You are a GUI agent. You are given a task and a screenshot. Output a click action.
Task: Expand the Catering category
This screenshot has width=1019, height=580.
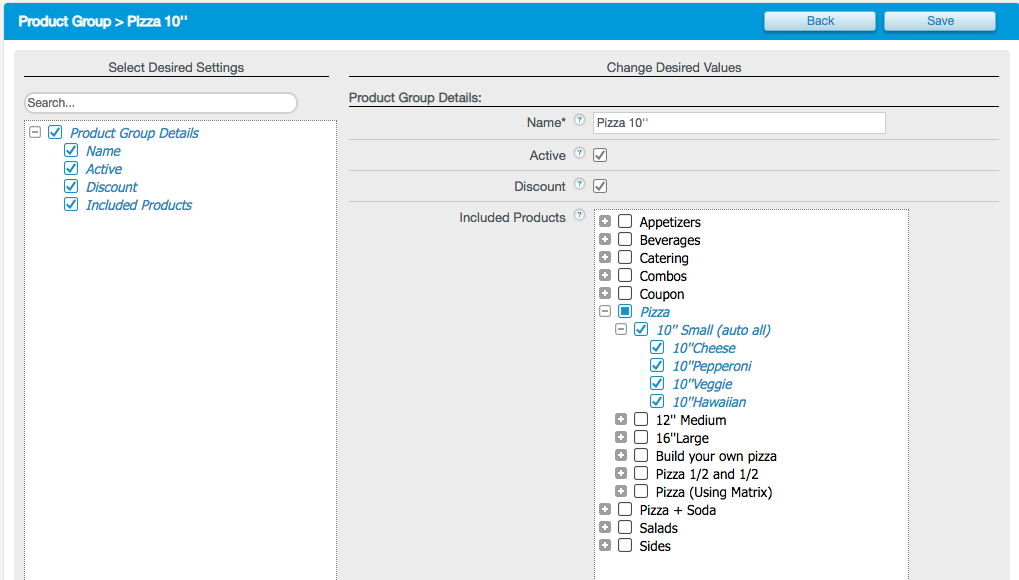click(x=605, y=258)
